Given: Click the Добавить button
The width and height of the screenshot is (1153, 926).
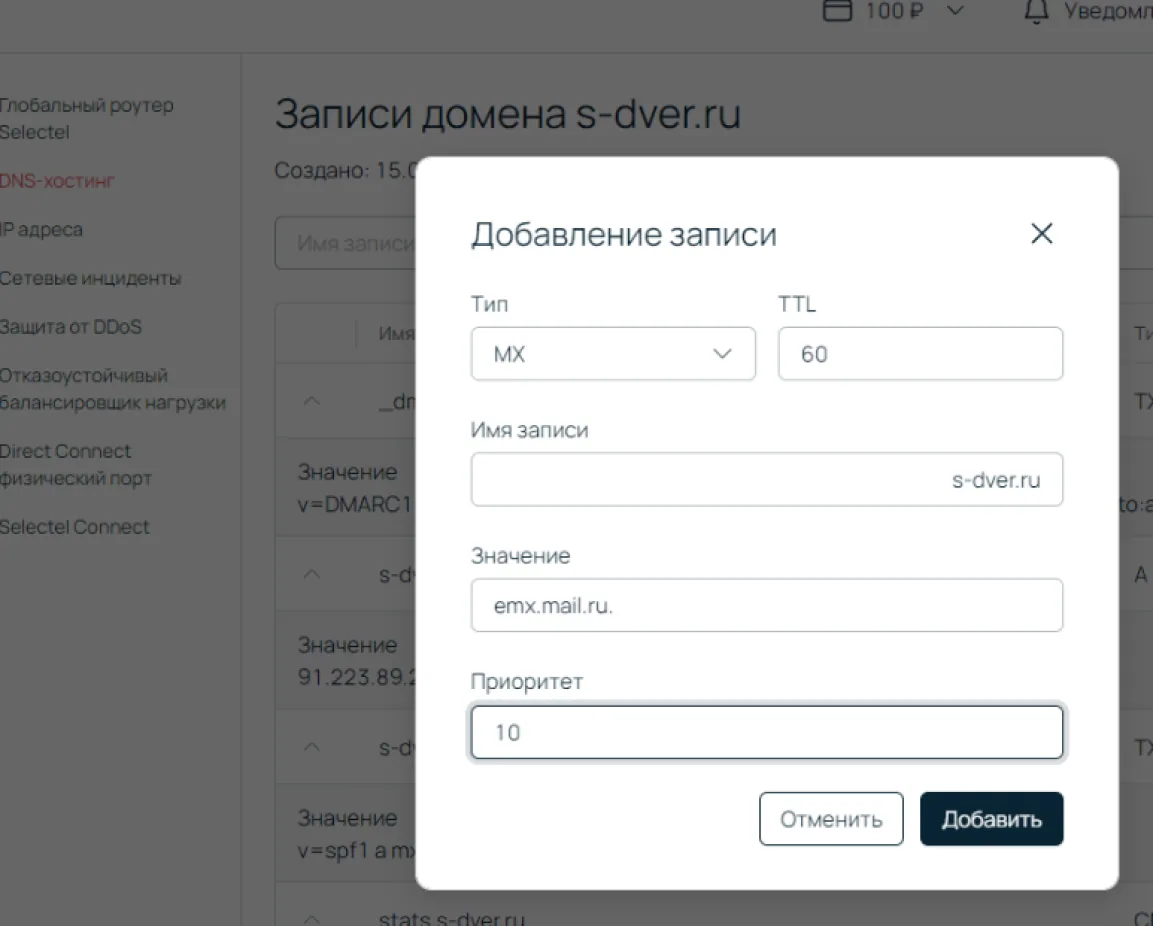Looking at the screenshot, I should point(991,819).
